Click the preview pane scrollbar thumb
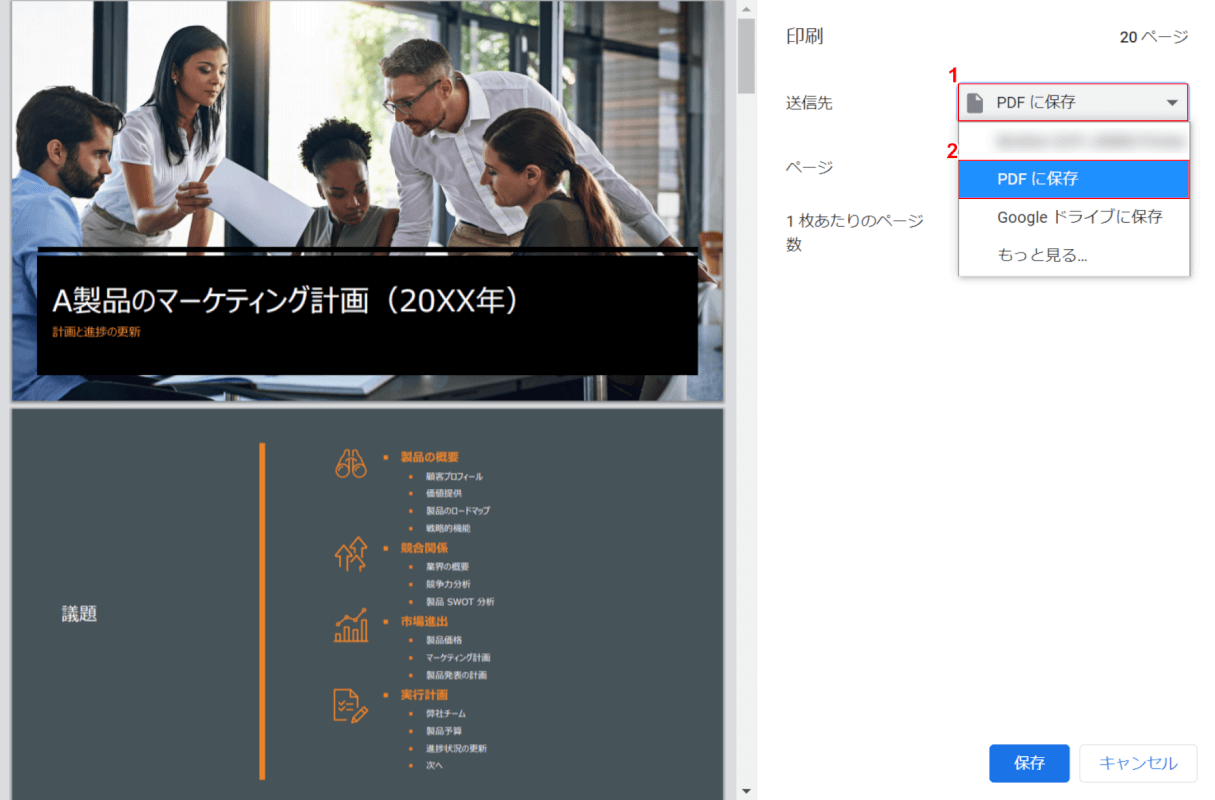The height and width of the screenshot is (800, 1215). 745,55
